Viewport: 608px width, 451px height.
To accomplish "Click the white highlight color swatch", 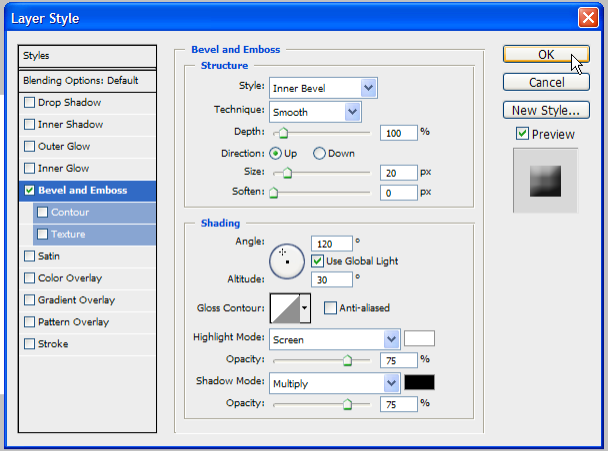I will pos(419,338).
